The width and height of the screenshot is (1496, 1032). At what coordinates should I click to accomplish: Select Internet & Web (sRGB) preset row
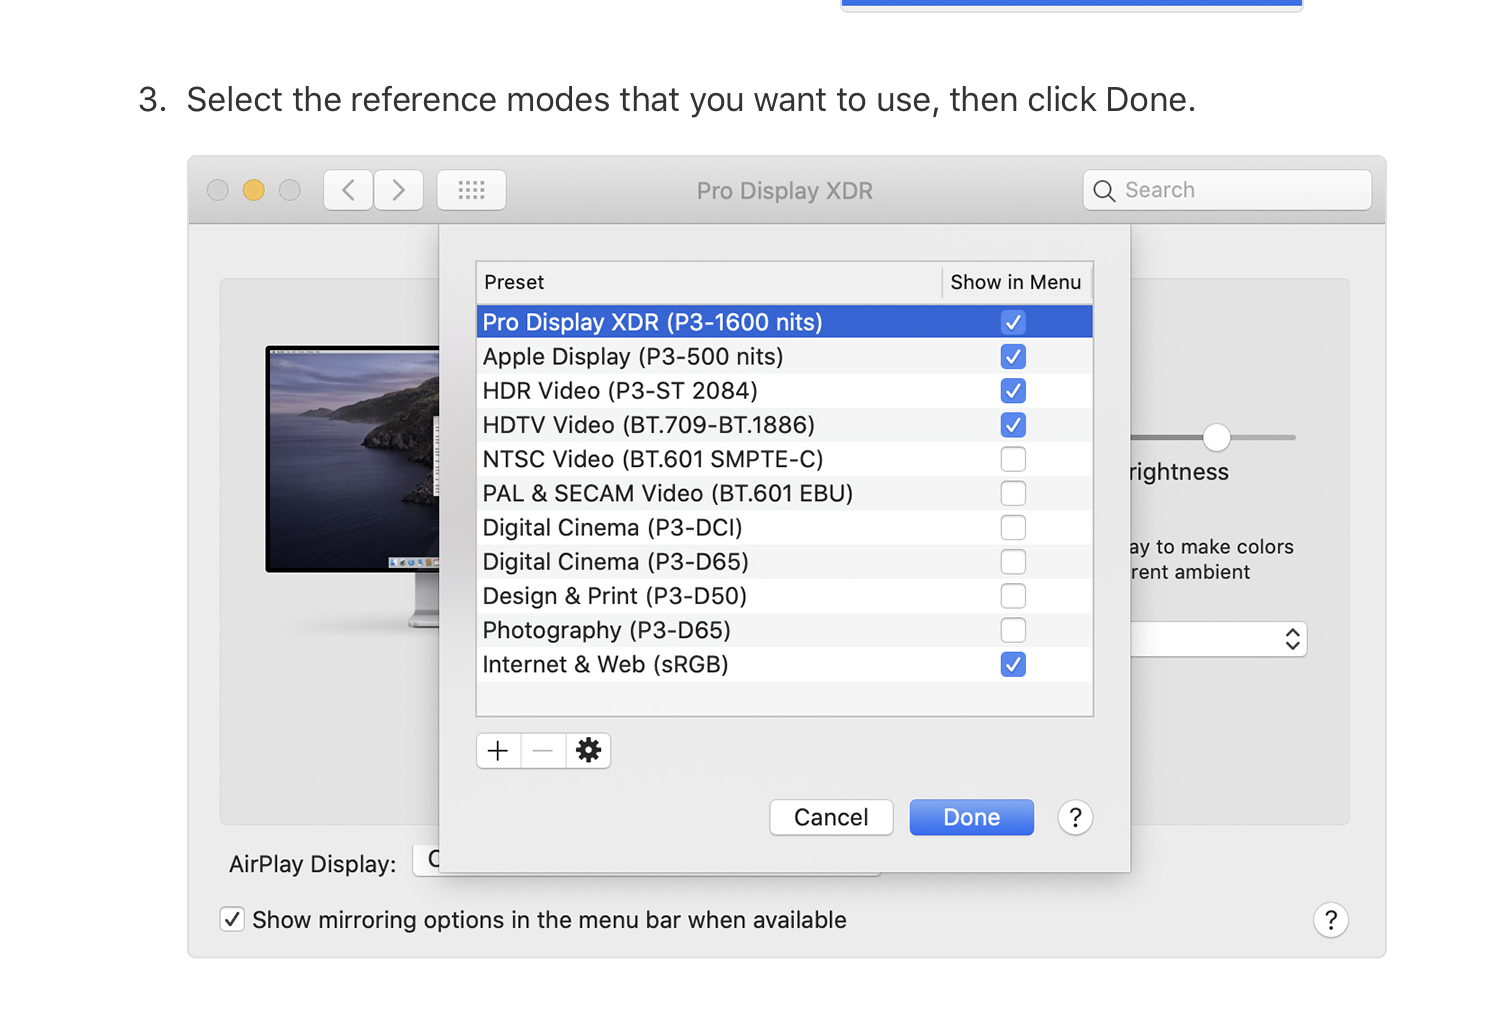click(x=785, y=664)
